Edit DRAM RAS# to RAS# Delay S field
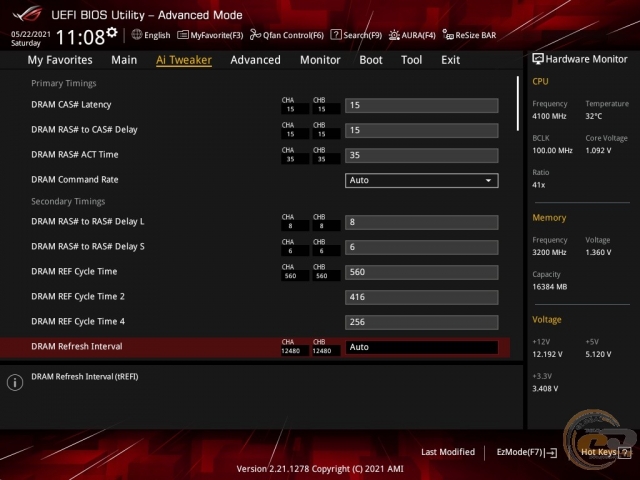 tap(422, 247)
